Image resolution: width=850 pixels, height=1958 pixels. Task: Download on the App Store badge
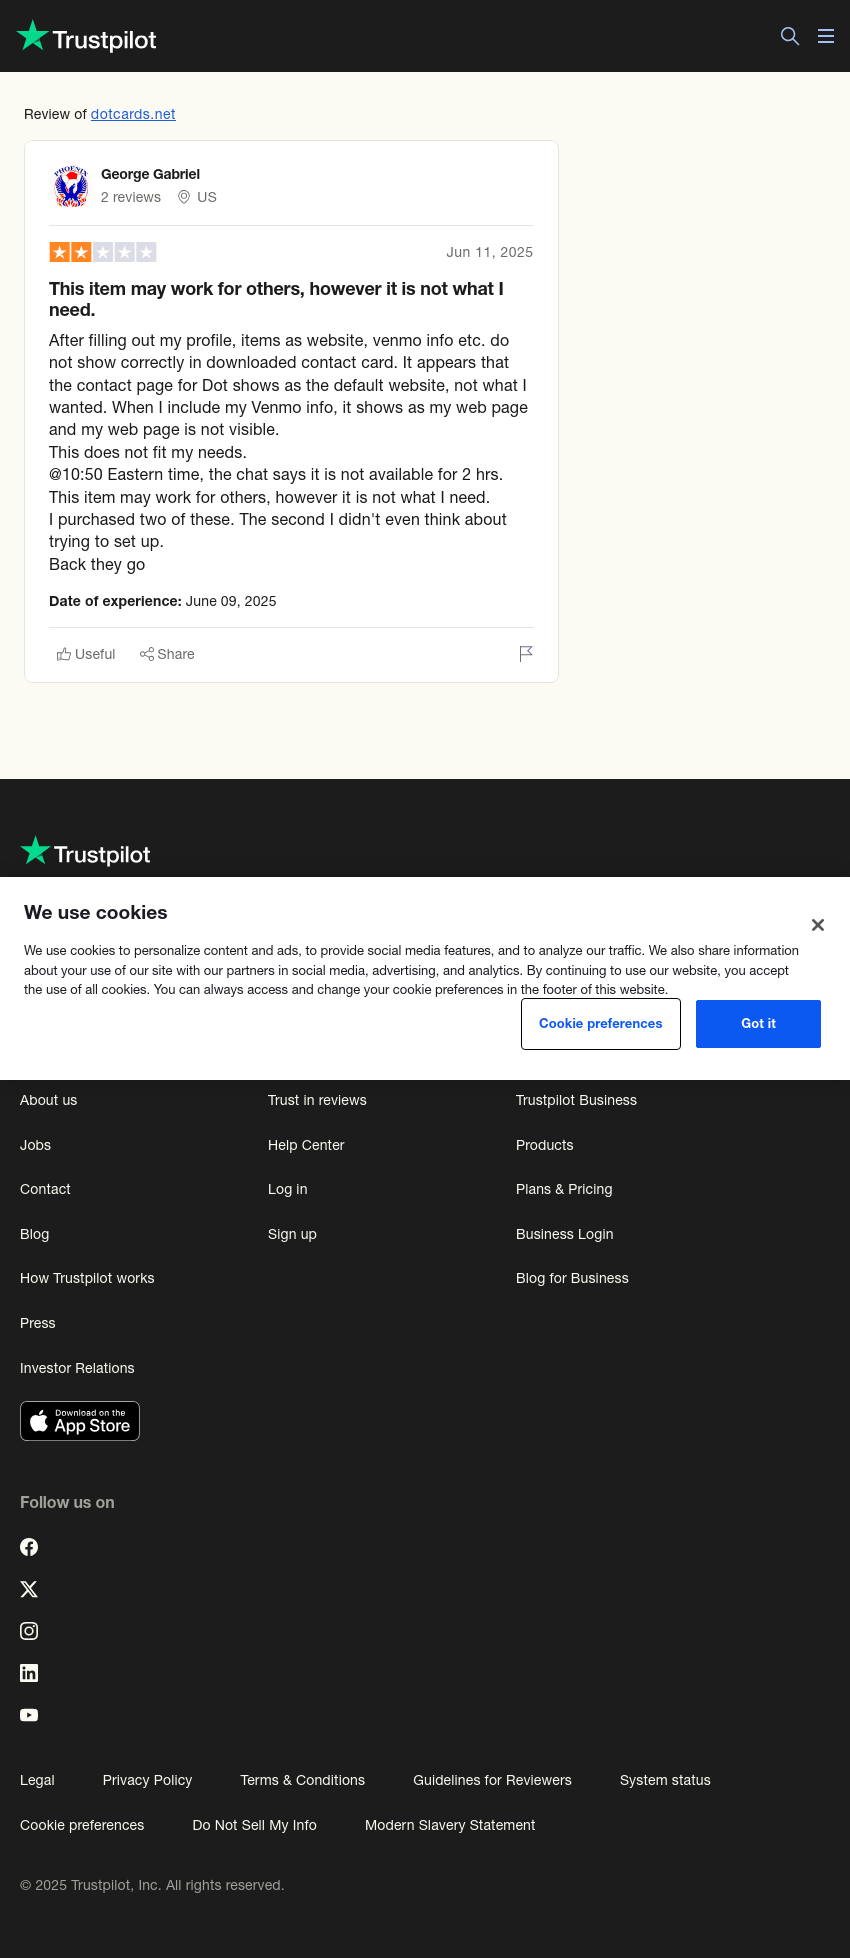pyautogui.click(x=80, y=1421)
